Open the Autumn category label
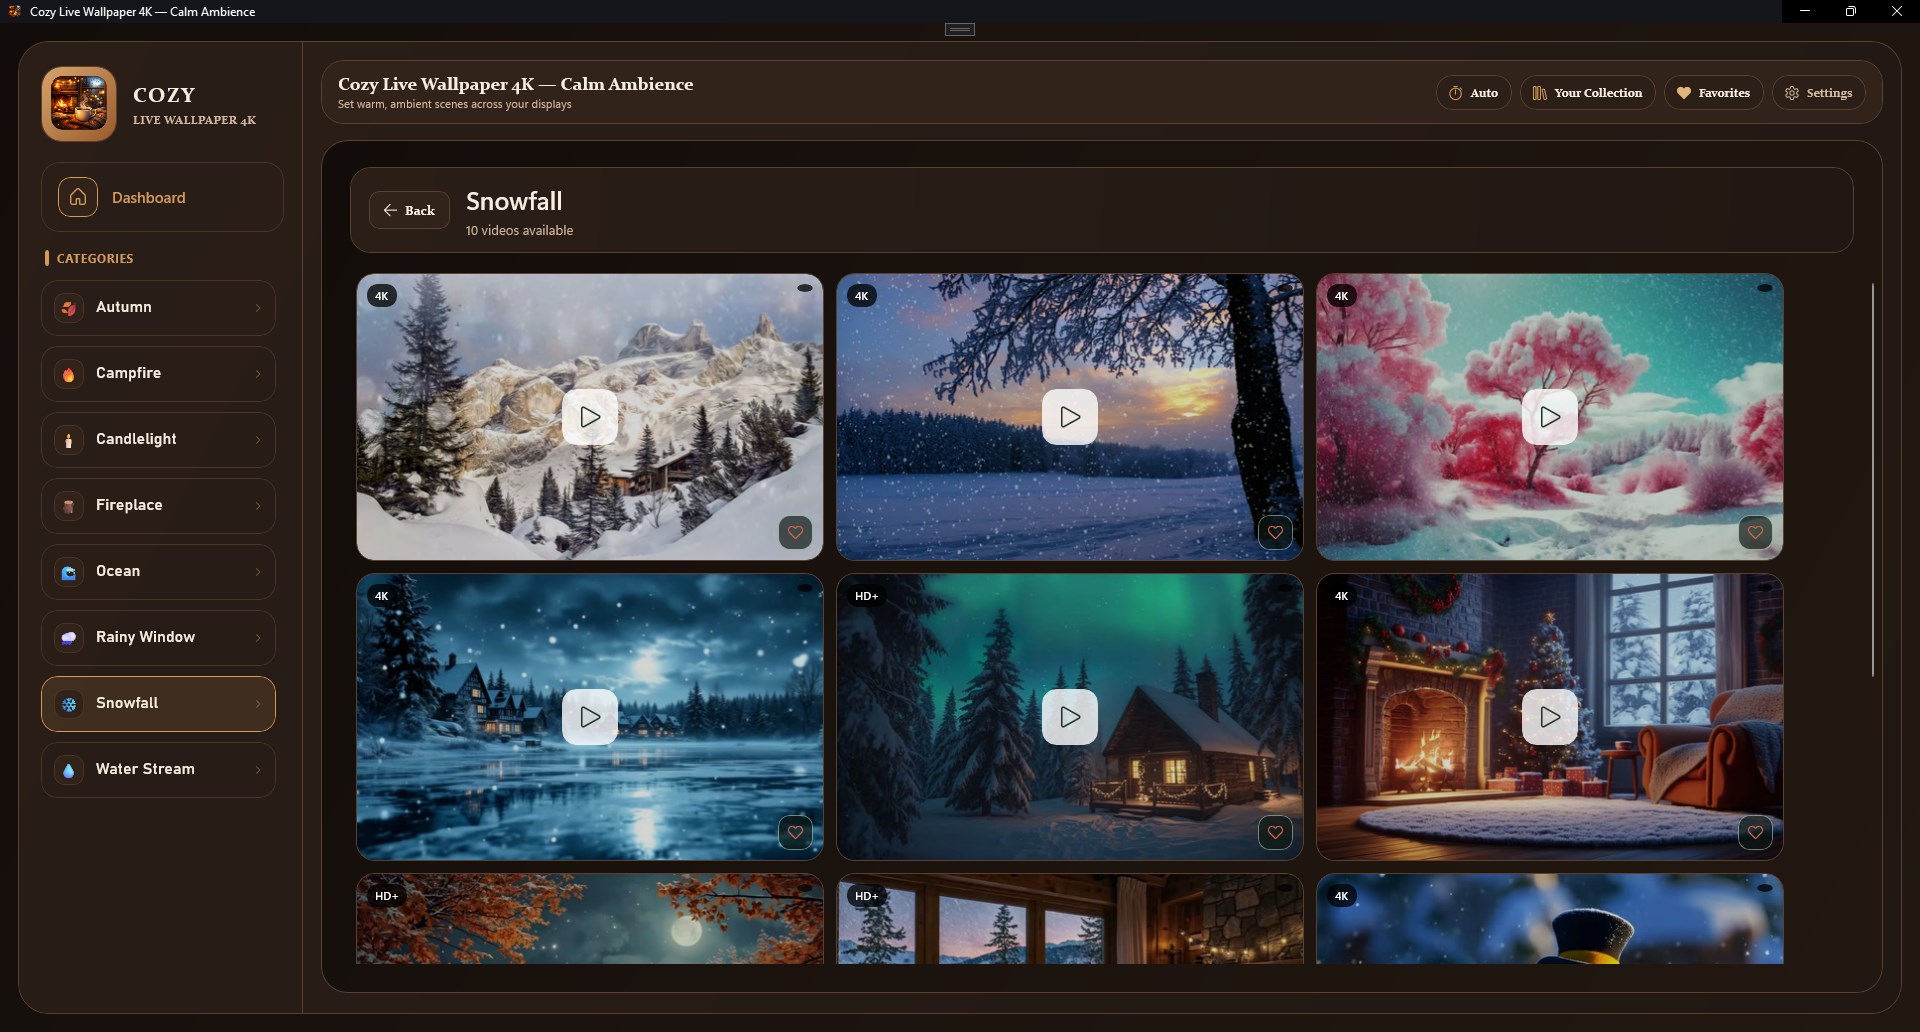The image size is (1920, 1032). click(124, 307)
